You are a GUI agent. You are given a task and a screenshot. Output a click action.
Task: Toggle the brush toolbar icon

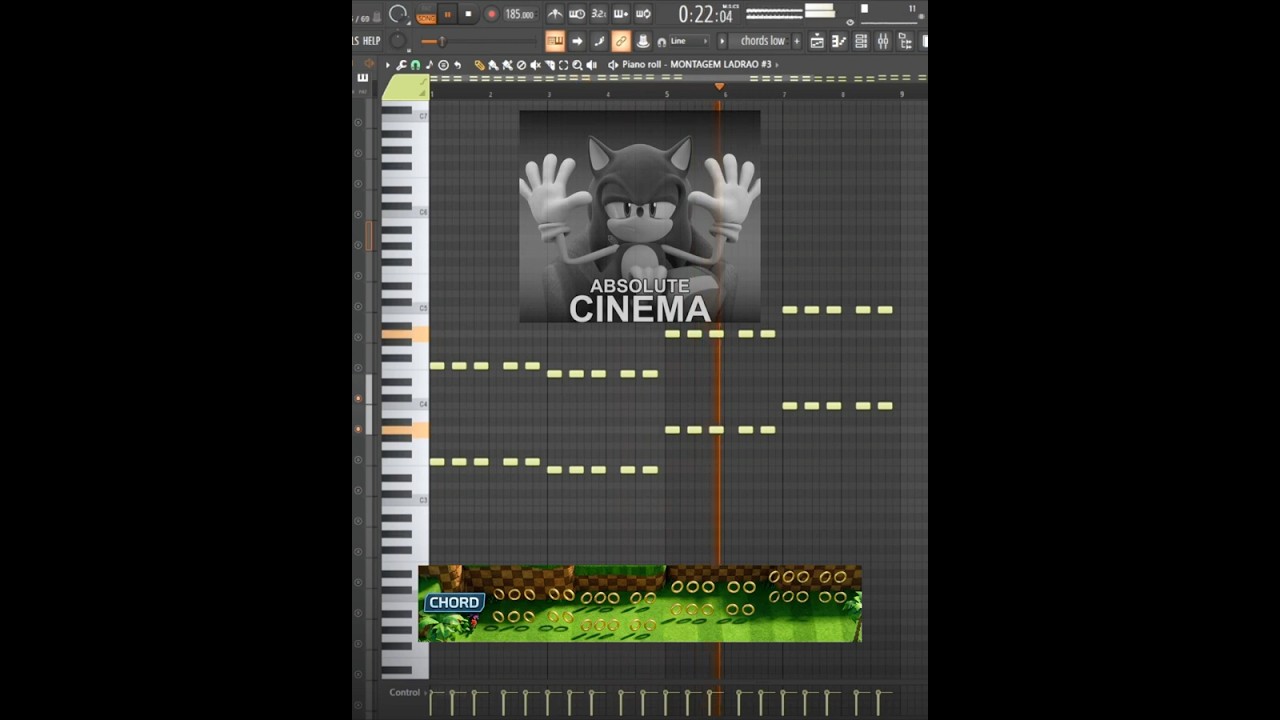click(599, 41)
